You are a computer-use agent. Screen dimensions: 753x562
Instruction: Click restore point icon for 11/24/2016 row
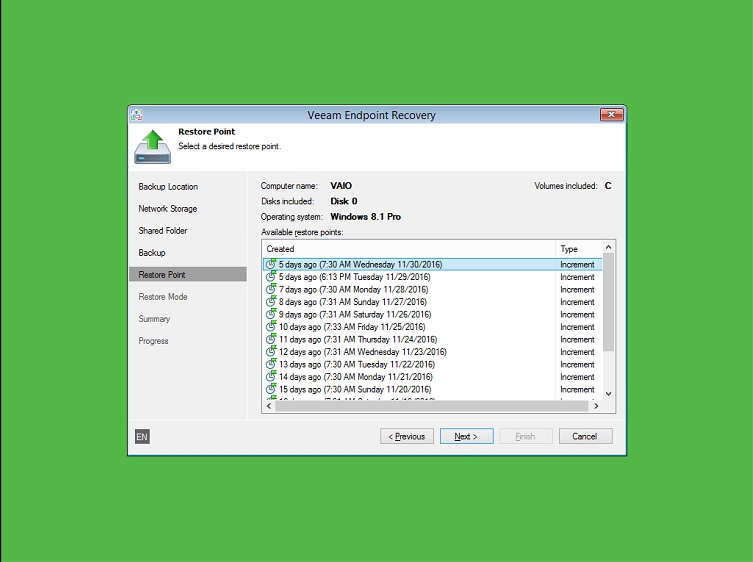(271, 339)
